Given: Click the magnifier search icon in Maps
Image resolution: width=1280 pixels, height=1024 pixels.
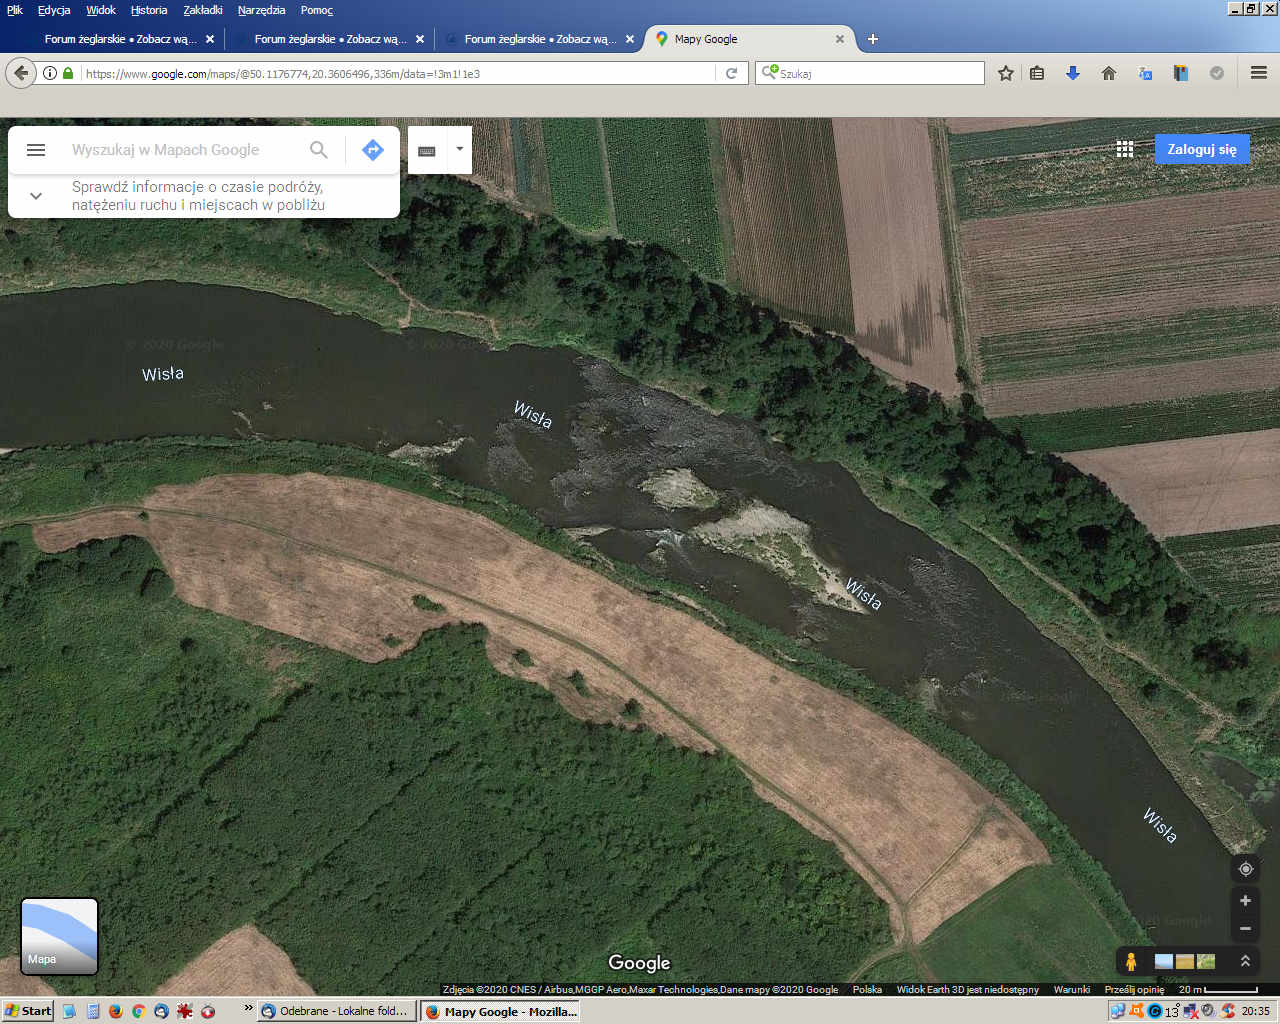Looking at the screenshot, I should [319, 150].
